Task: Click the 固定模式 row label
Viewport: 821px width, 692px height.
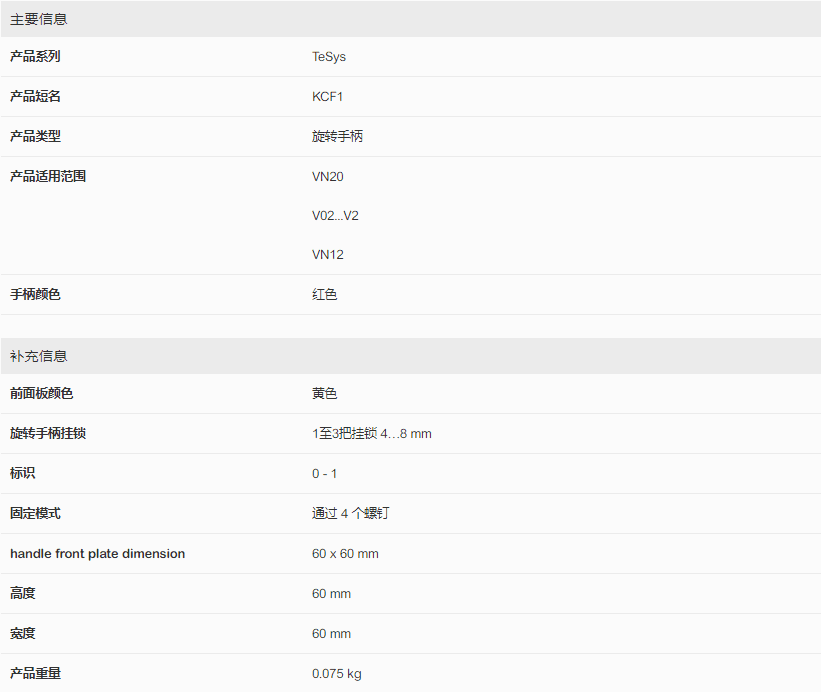Action: 35,513
